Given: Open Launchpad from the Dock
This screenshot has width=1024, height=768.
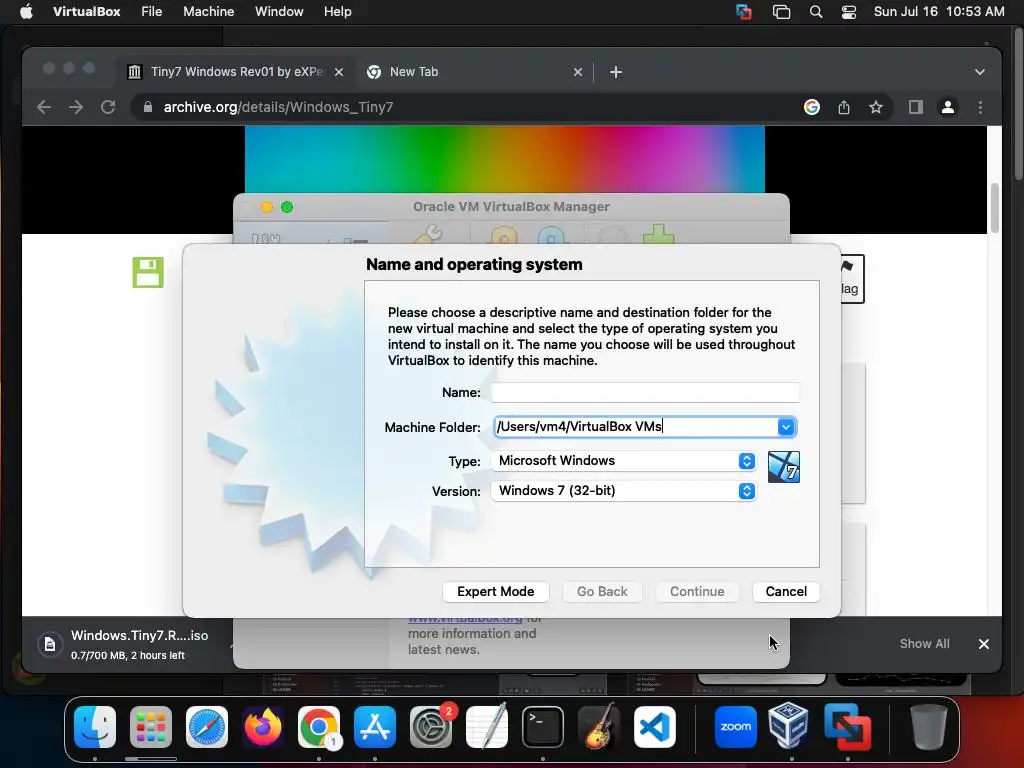Looking at the screenshot, I should pyautogui.click(x=151, y=727).
